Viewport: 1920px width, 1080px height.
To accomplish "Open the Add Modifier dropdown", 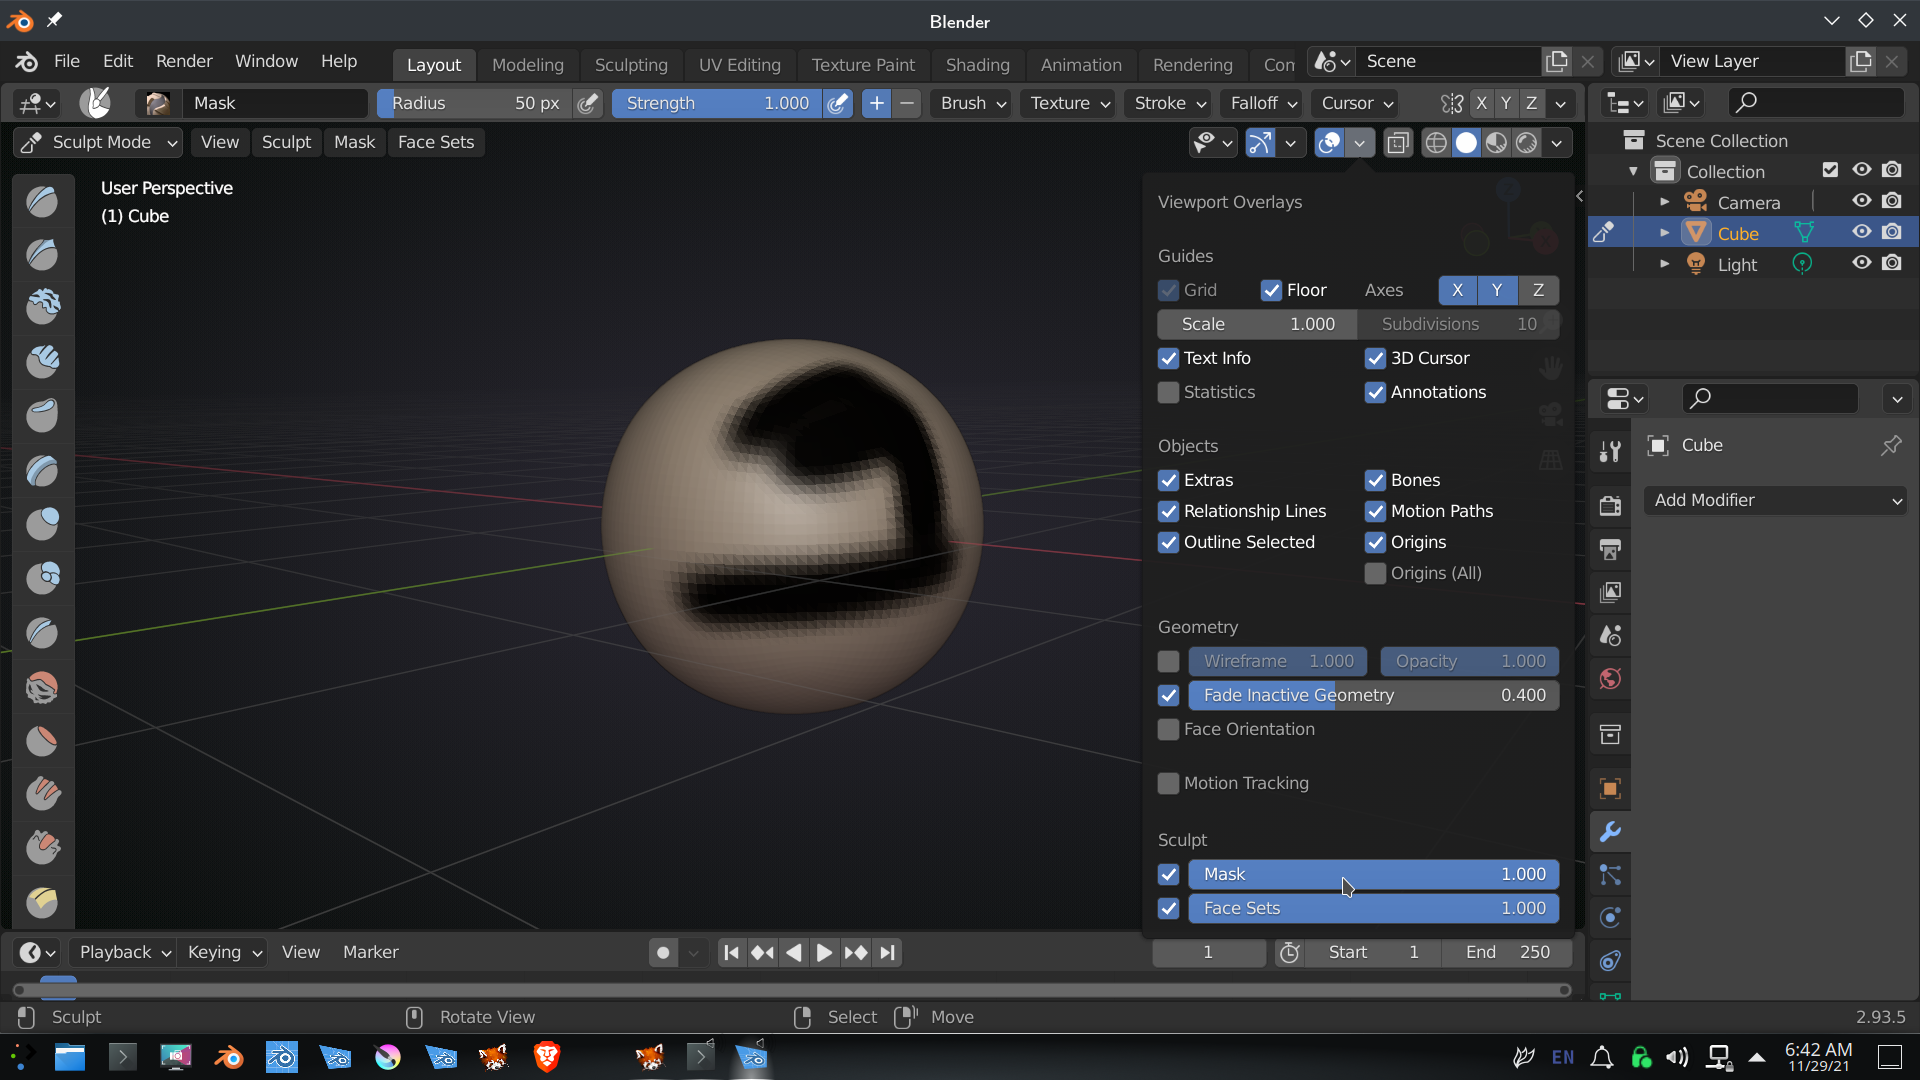I will pyautogui.click(x=1776, y=500).
